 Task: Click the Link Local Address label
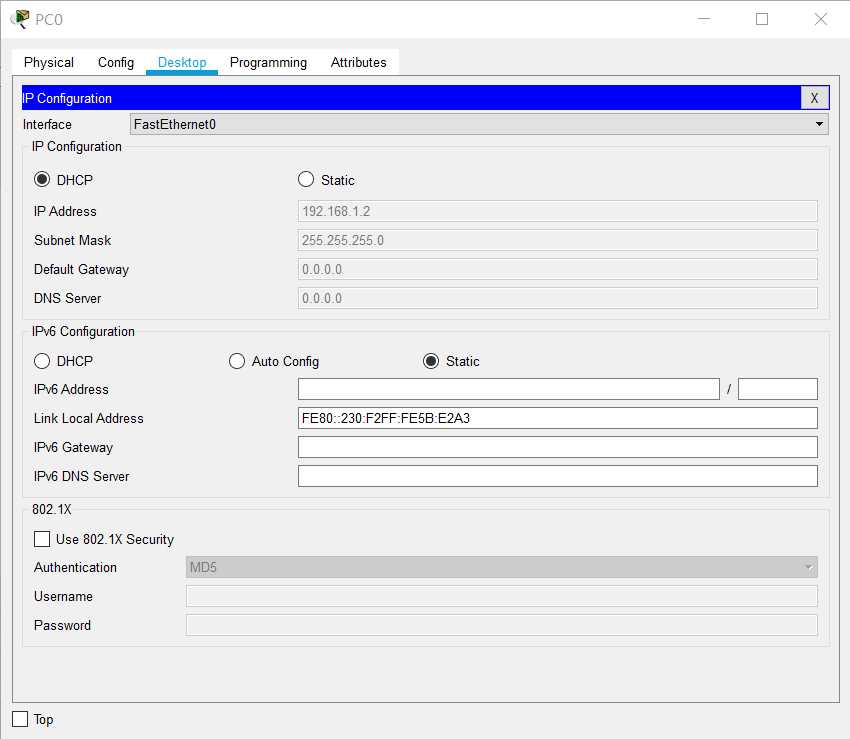click(x=88, y=418)
